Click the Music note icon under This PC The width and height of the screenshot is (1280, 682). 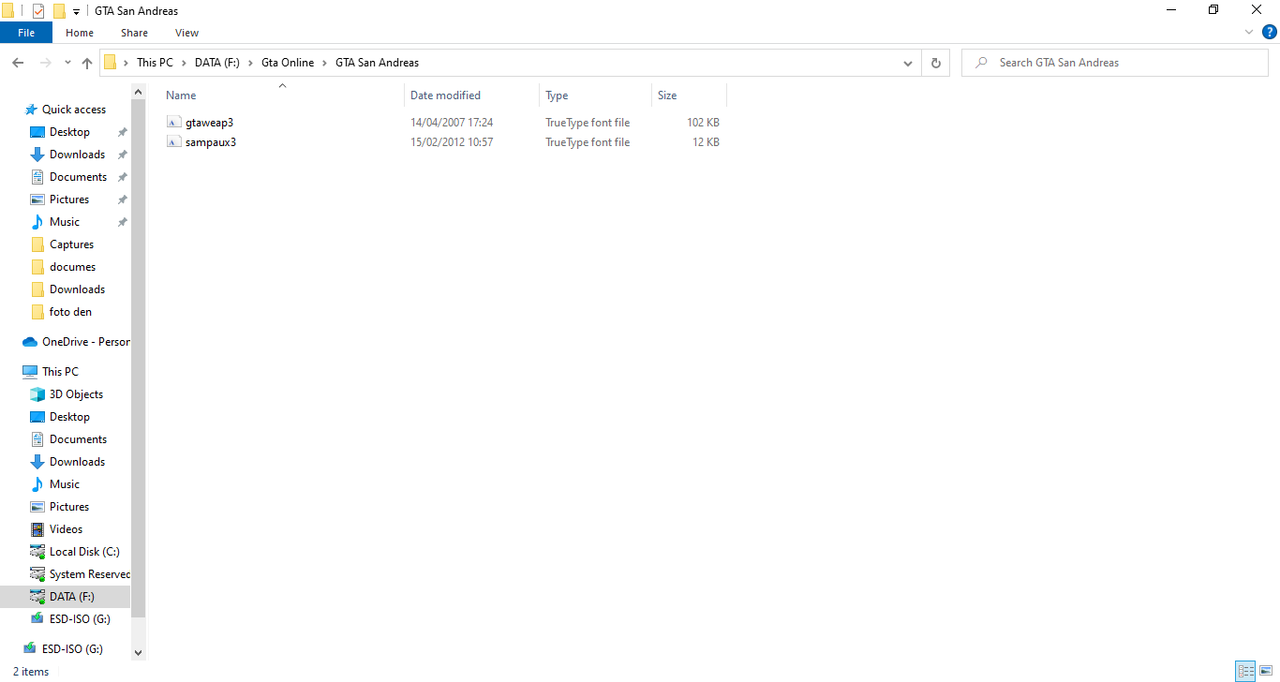[x=37, y=484]
